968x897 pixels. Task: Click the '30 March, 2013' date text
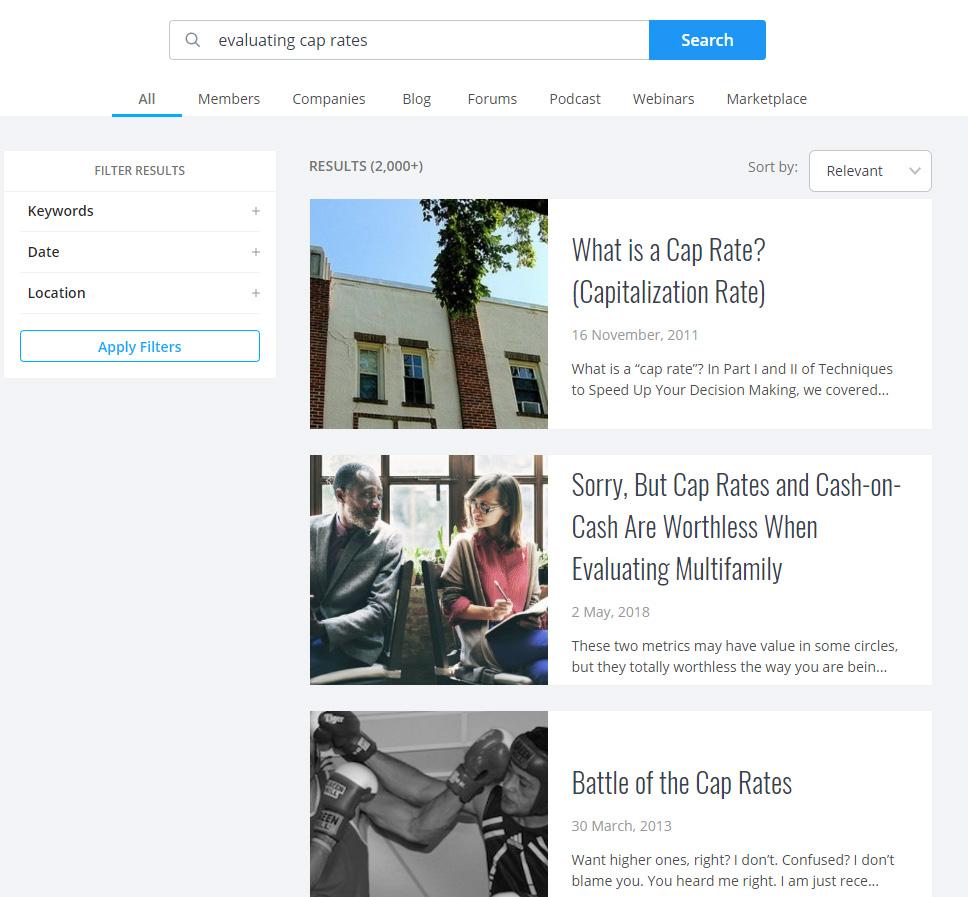coord(621,826)
